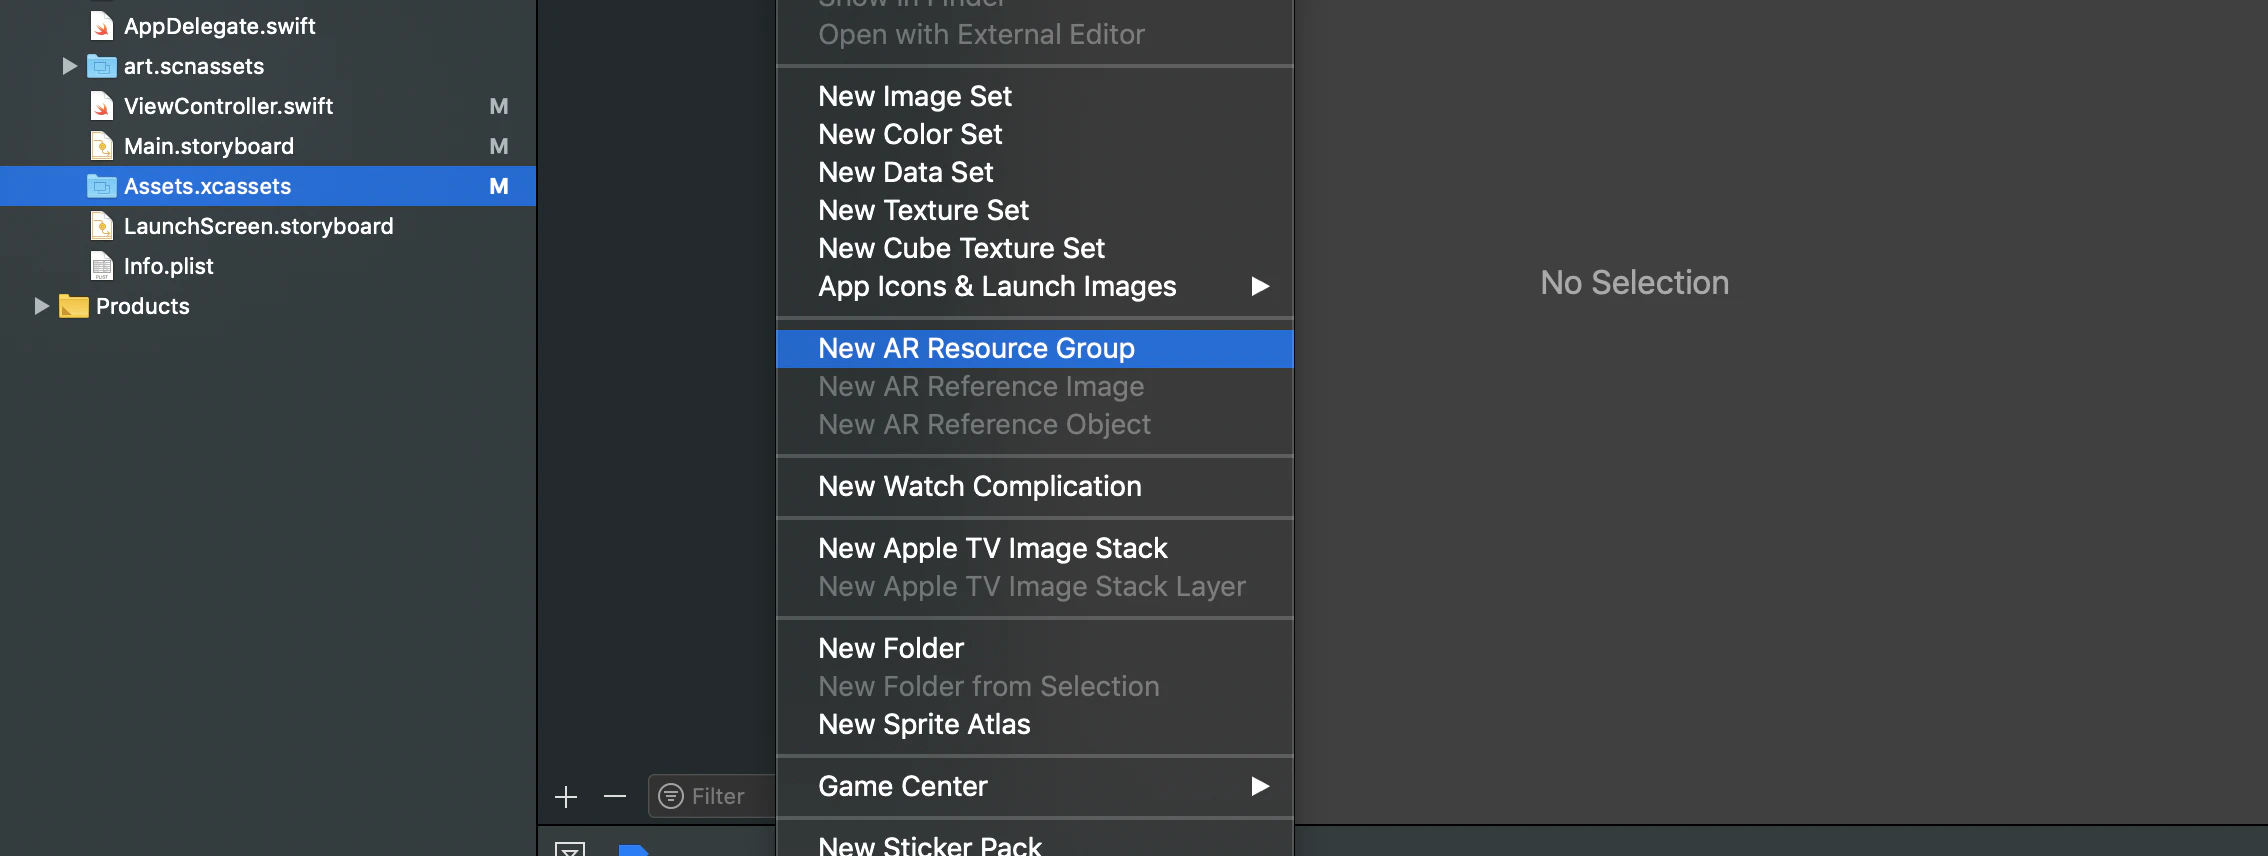Screen dimensions: 2268x856
Task: Choose New Watch Complication
Action: click(x=1034, y=486)
